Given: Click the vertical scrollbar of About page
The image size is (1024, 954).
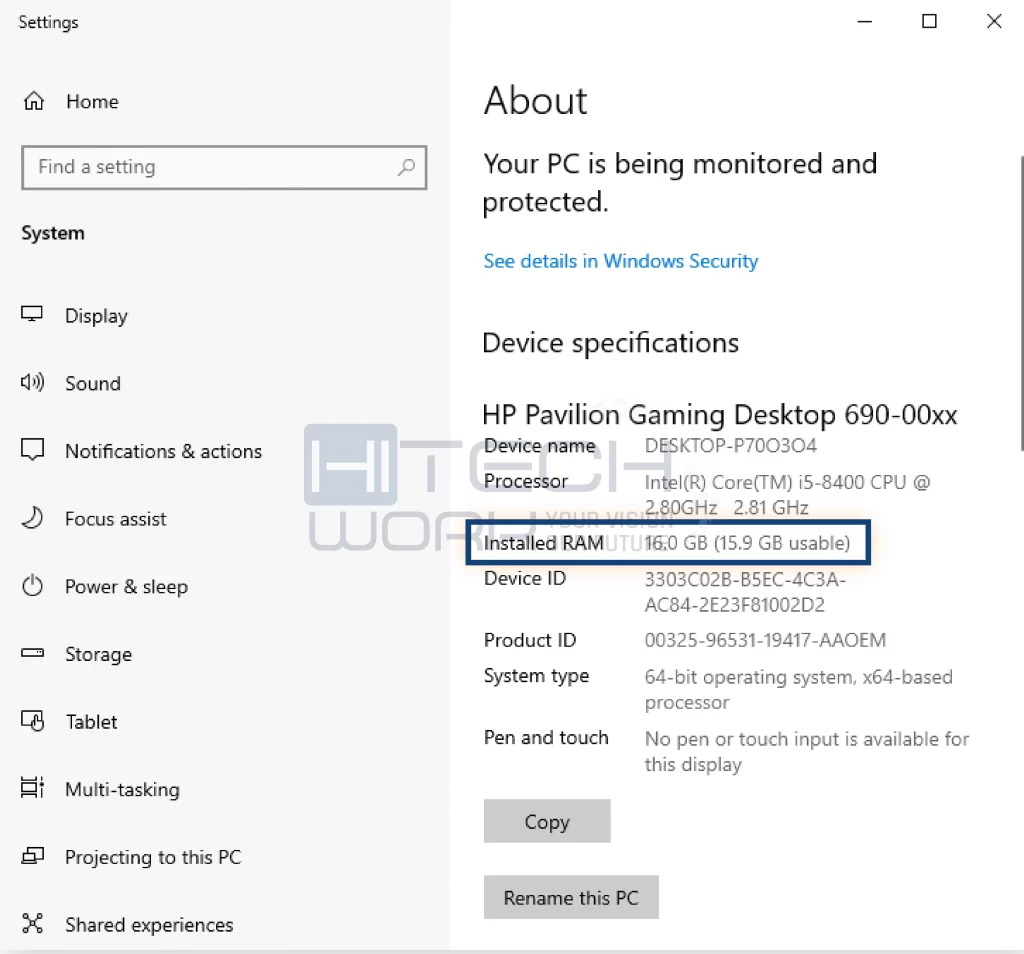Looking at the screenshot, I should [x=1021, y=304].
